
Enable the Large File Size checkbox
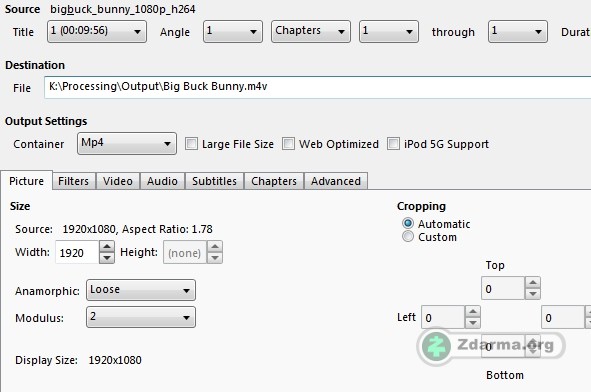[x=191, y=144]
